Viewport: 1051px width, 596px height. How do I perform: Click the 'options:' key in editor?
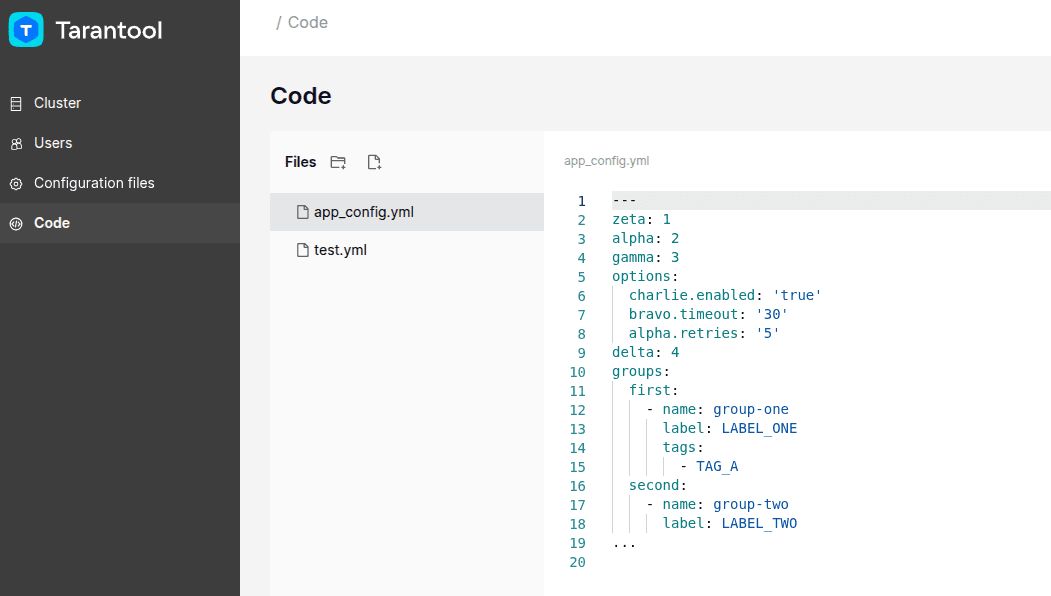[645, 276]
